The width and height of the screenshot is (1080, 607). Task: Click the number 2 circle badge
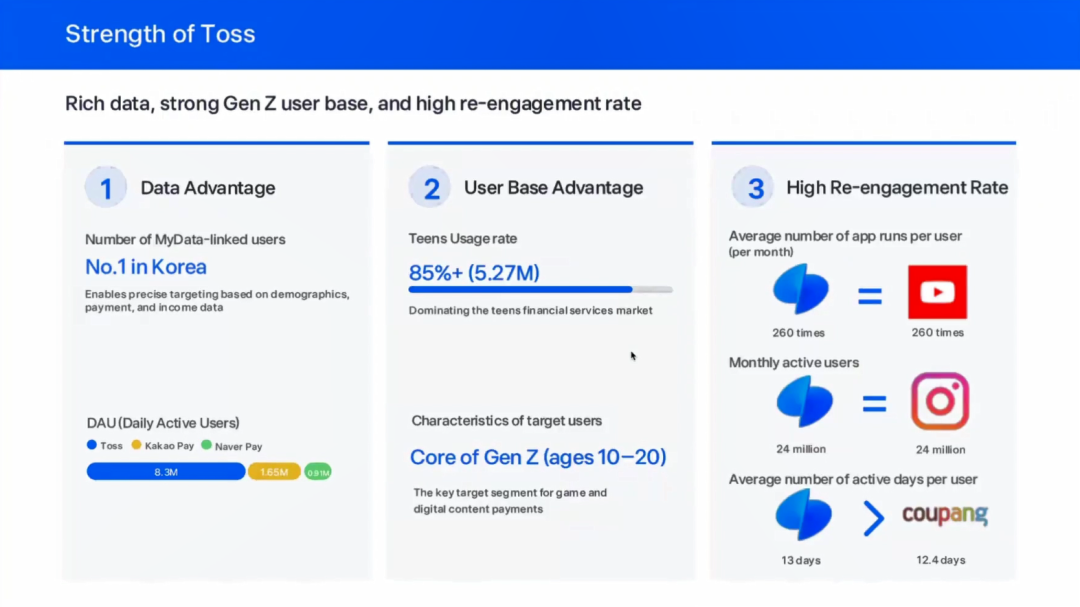(430, 187)
